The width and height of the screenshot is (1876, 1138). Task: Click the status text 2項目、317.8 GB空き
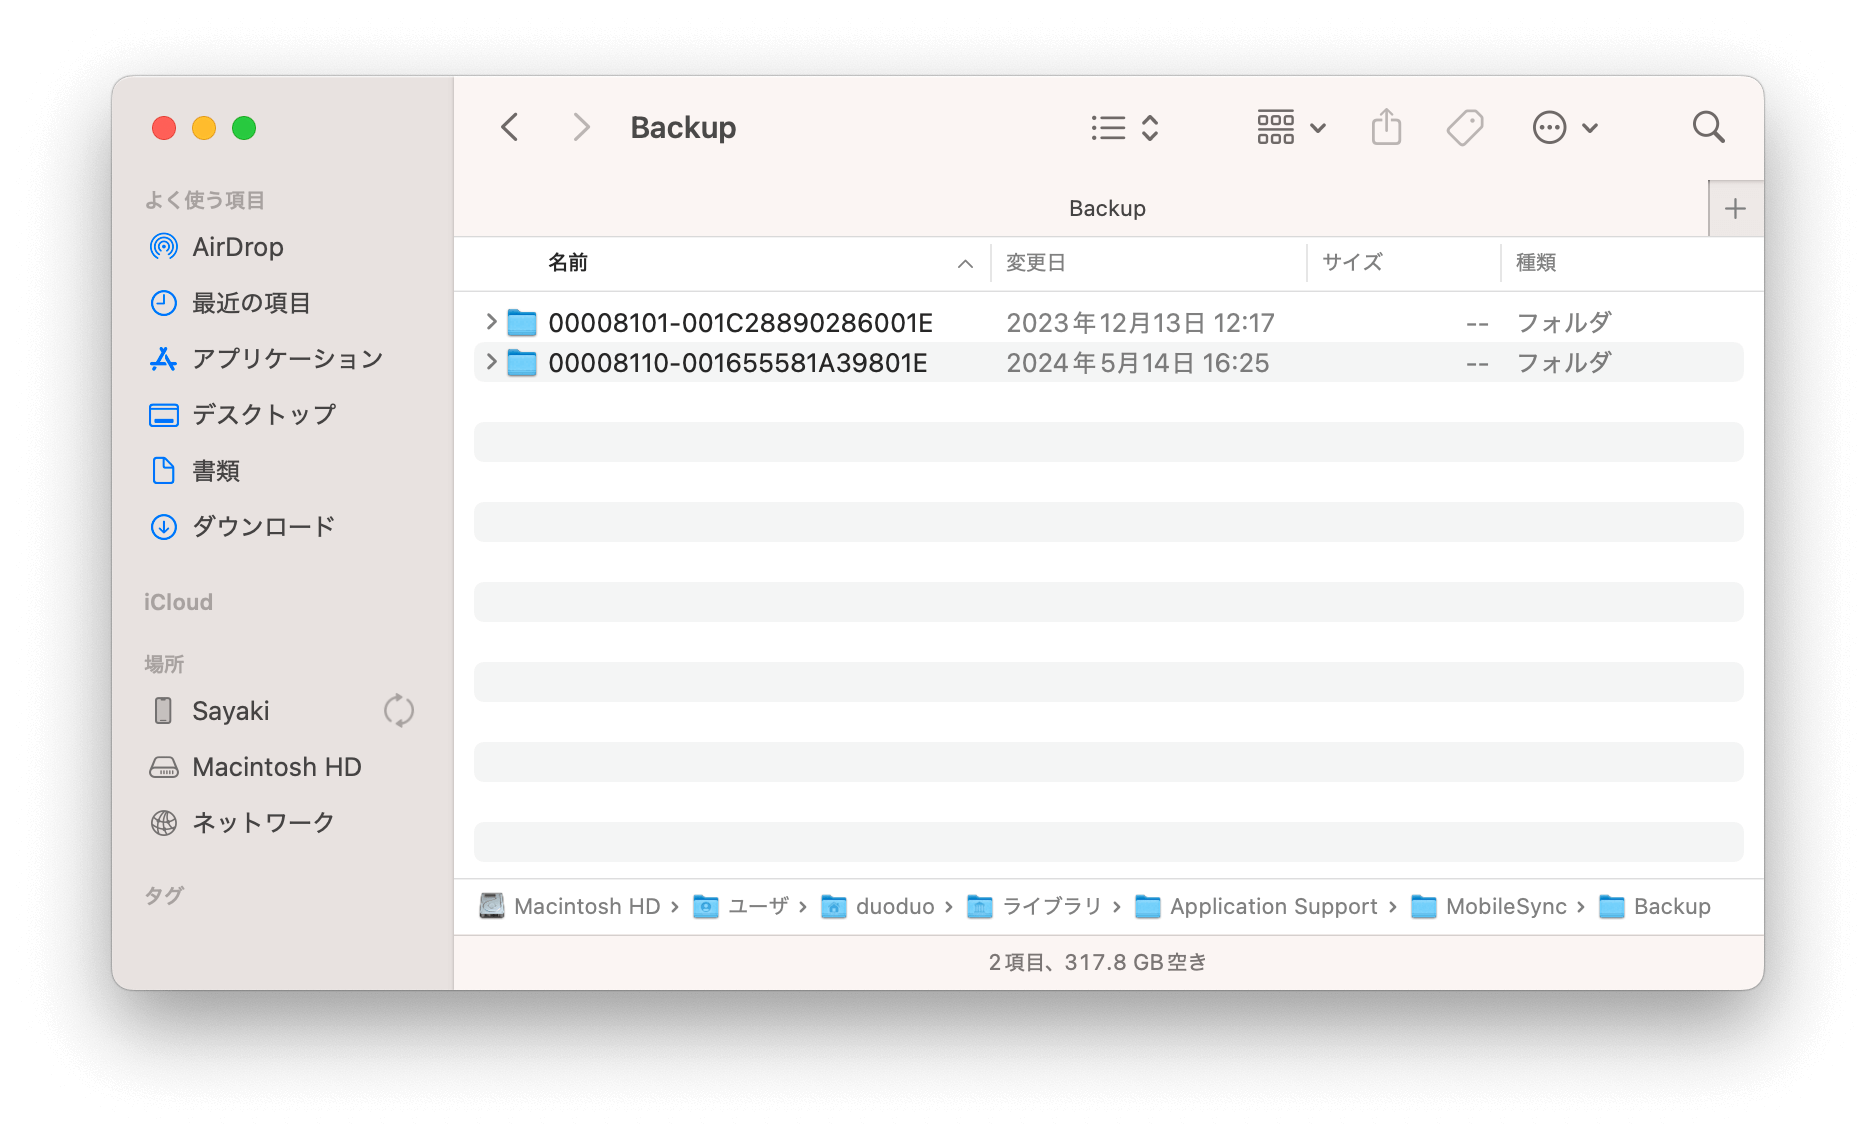pos(1097,962)
